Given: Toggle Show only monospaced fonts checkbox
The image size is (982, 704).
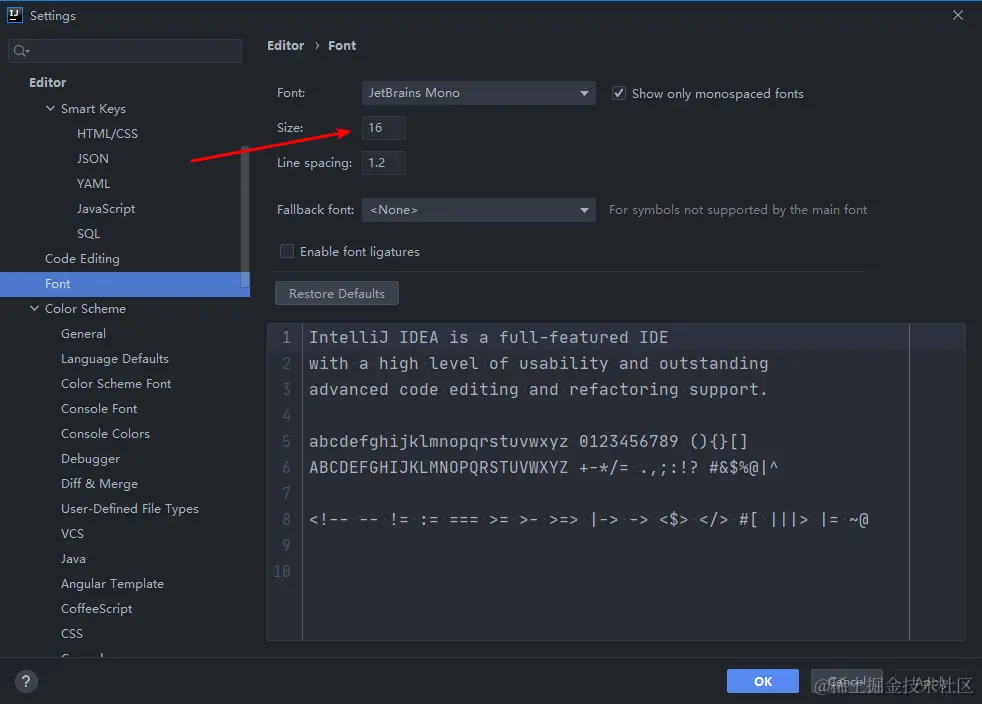Looking at the screenshot, I should (x=618, y=93).
